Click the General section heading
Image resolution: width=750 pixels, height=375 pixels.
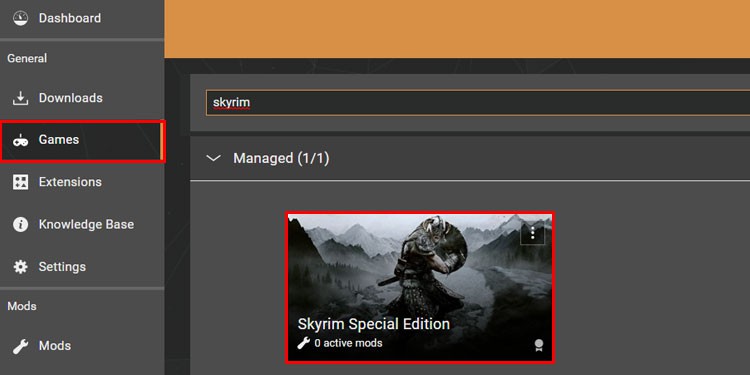pyautogui.click(x=27, y=58)
